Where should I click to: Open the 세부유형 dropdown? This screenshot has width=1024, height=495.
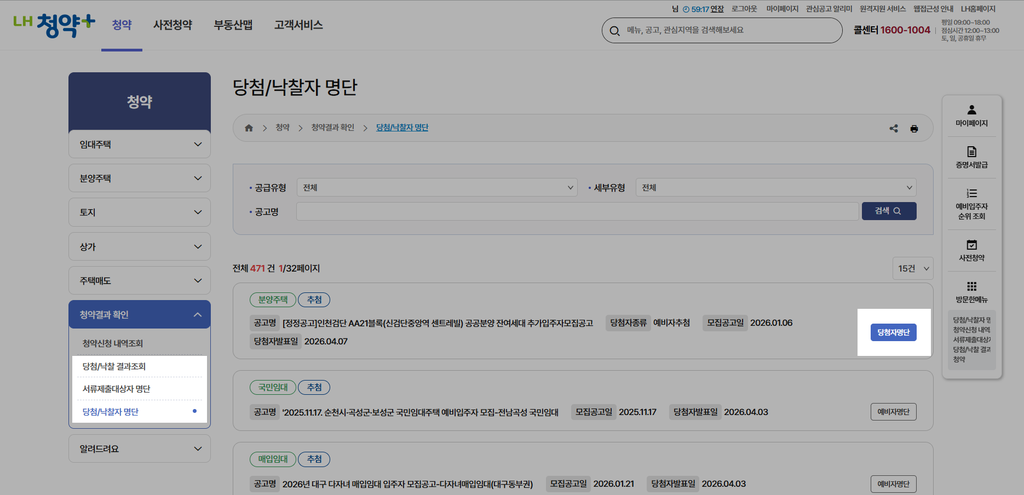pos(776,187)
